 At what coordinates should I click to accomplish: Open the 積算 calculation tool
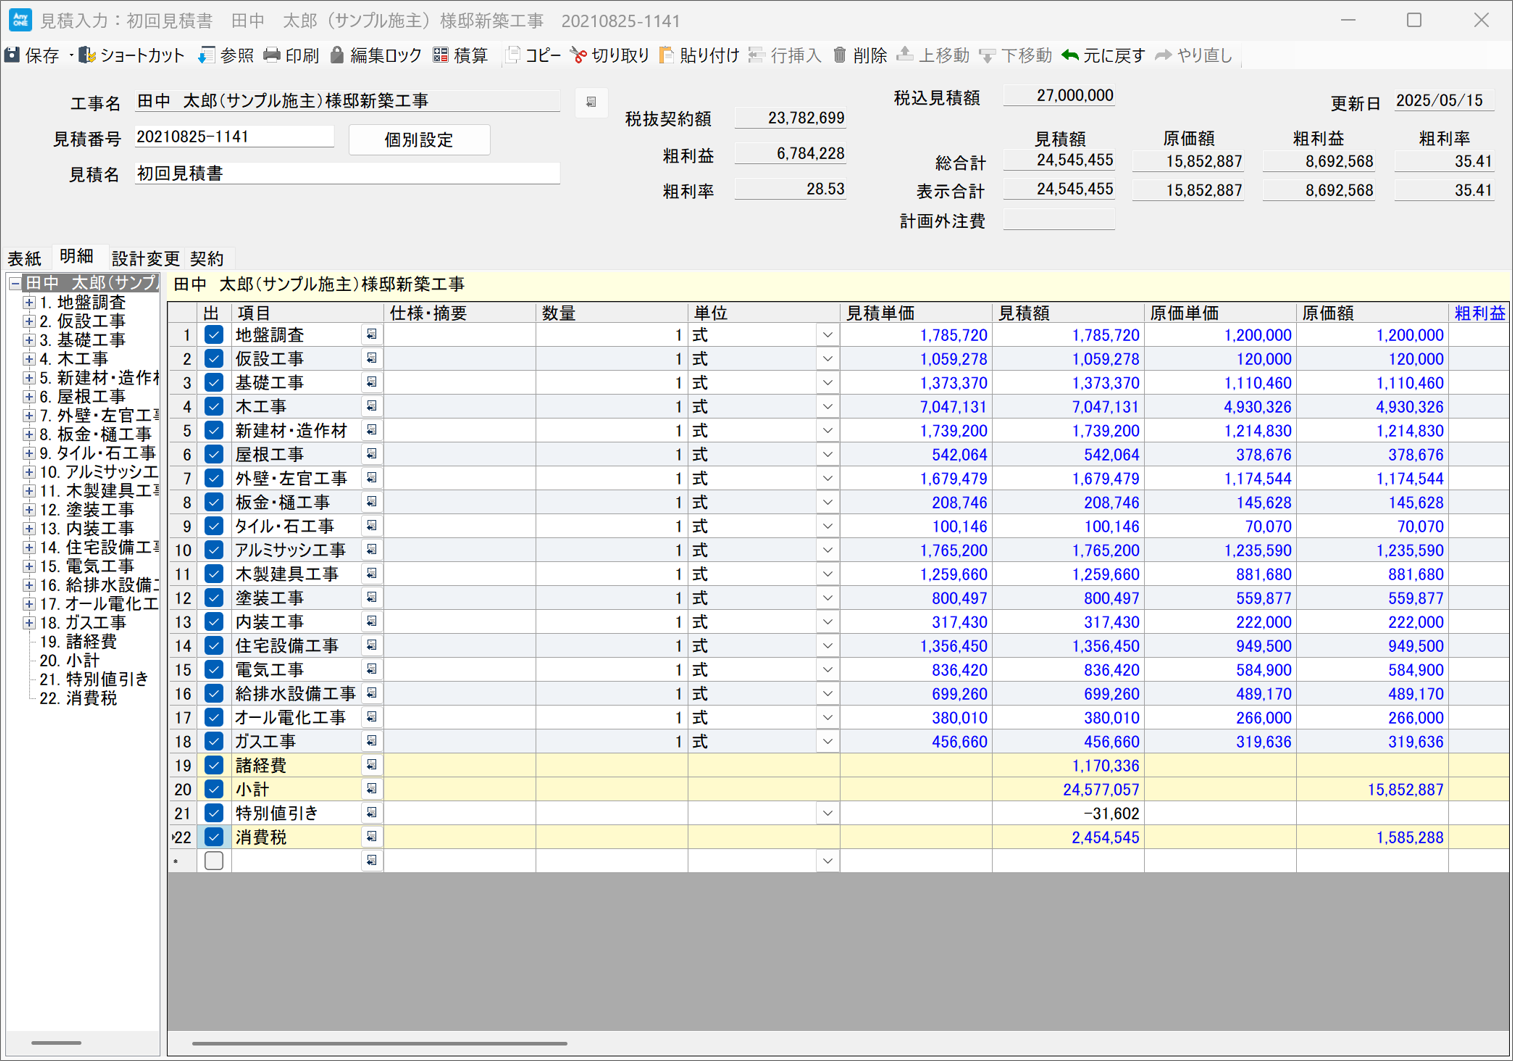tap(441, 56)
